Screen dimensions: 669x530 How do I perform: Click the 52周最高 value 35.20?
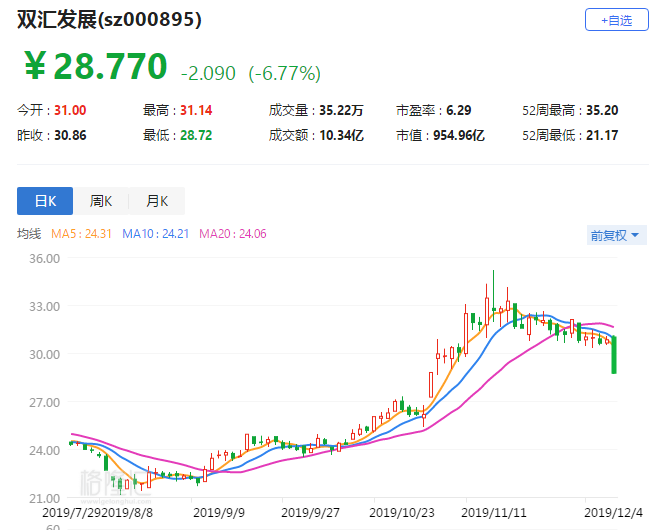coord(602,111)
